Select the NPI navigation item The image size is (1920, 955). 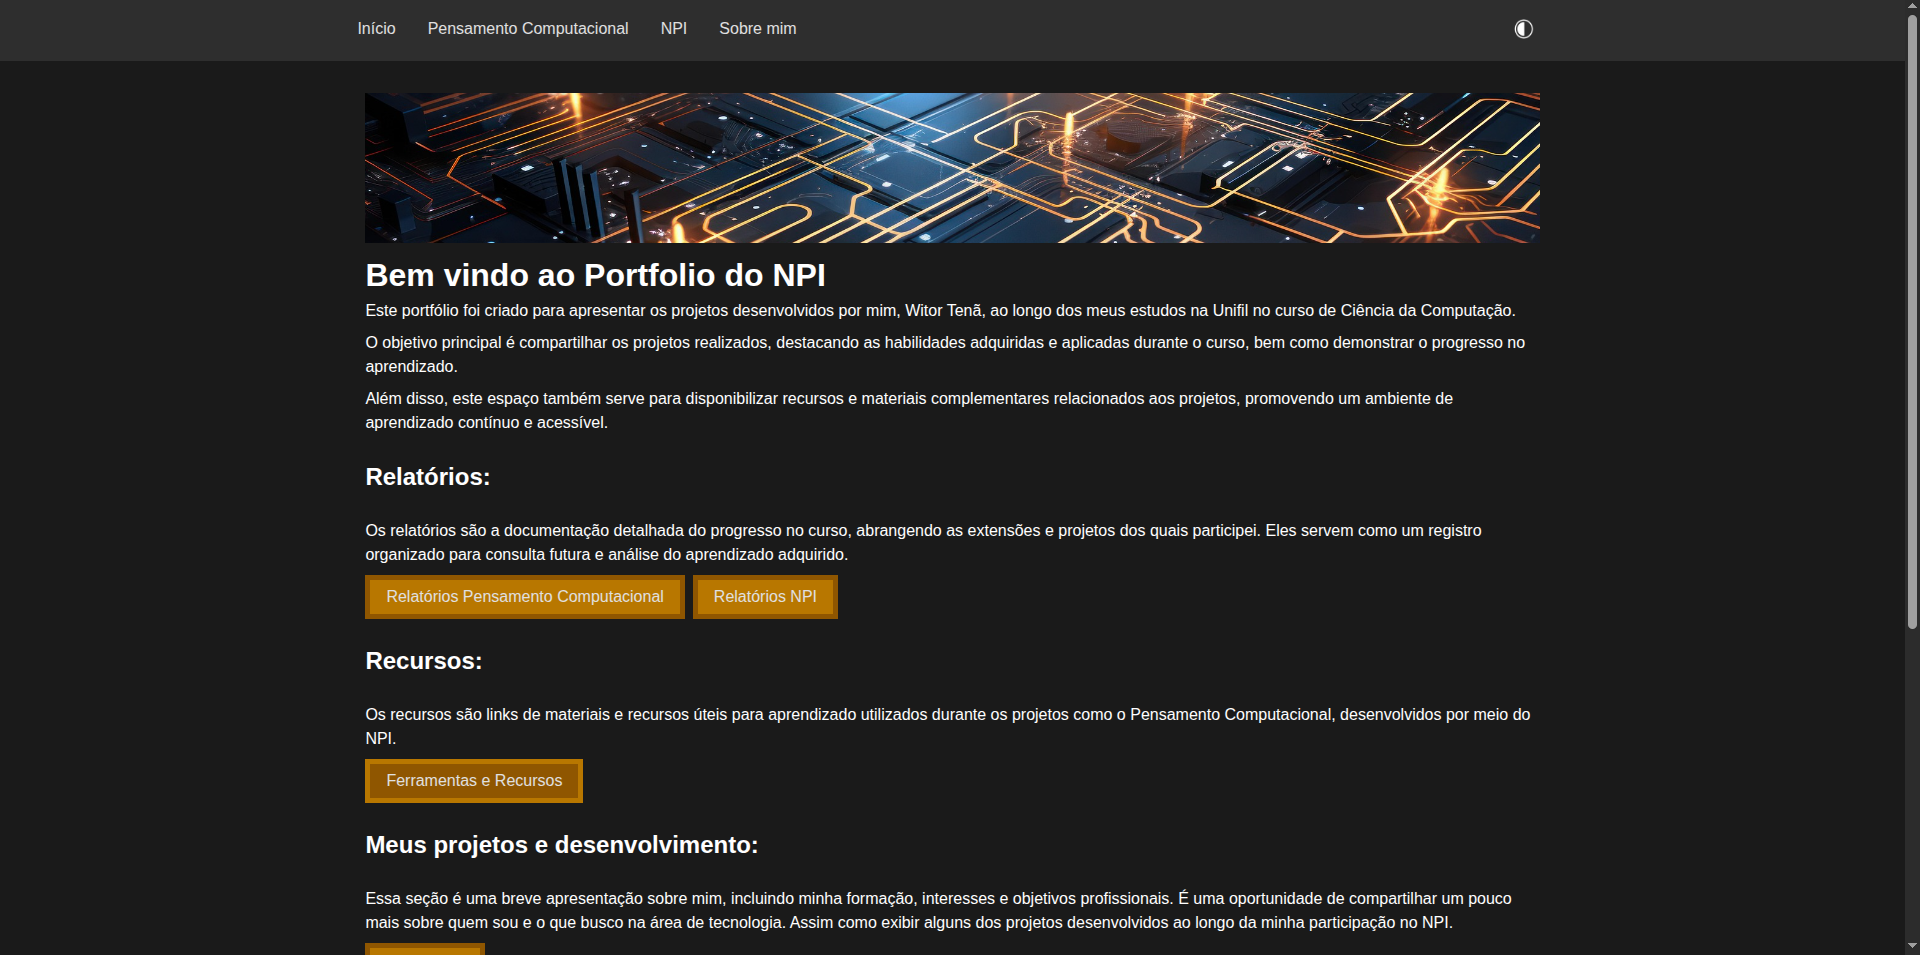tap(673, 29)
